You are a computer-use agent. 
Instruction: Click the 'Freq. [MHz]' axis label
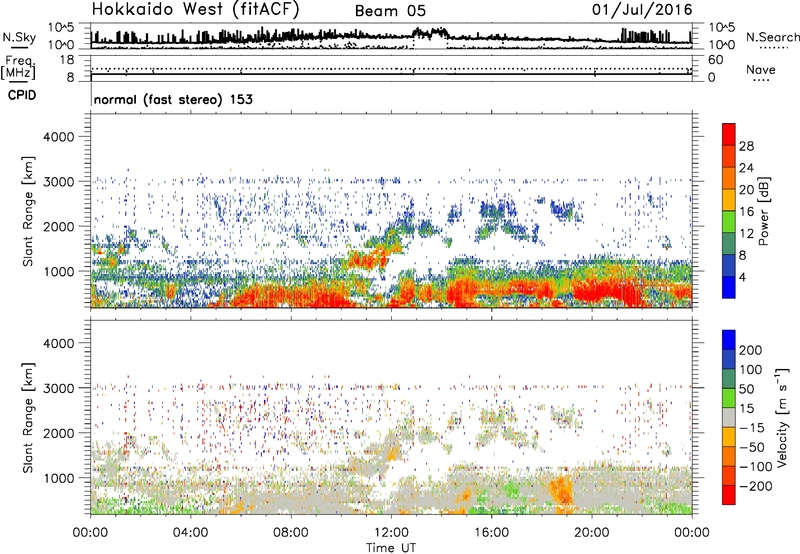19,67
